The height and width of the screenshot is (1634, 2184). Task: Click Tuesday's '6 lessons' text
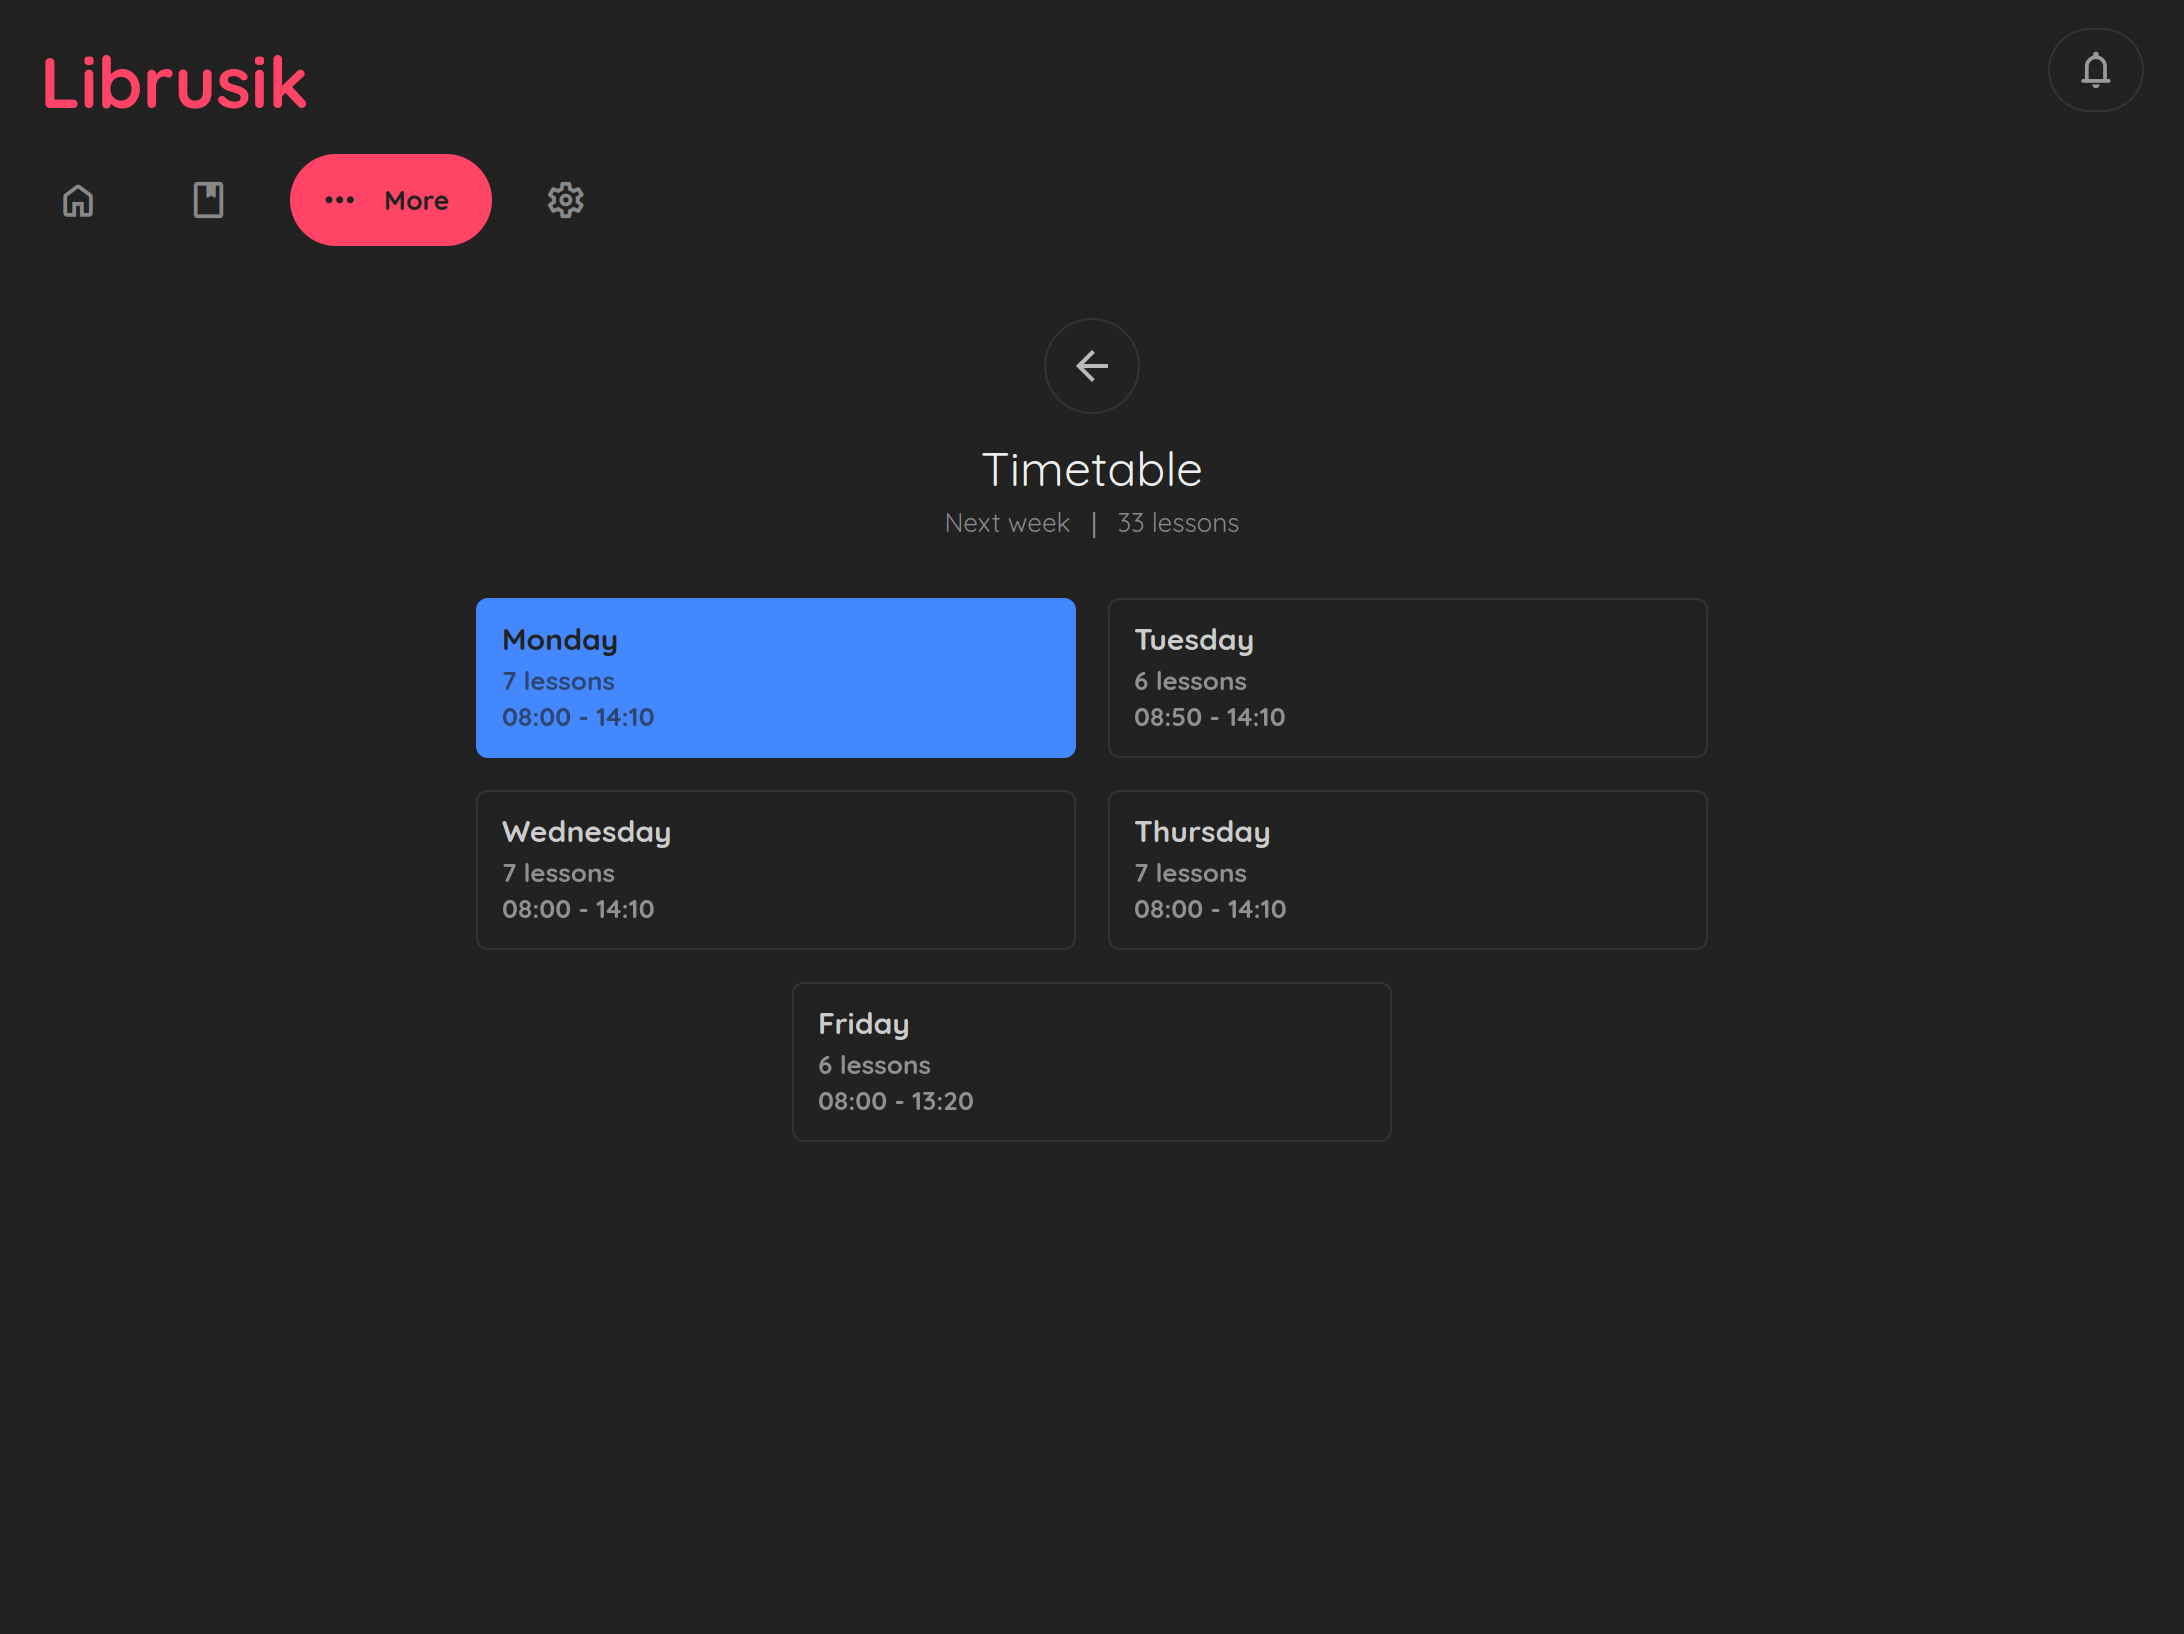point(1190,681)
